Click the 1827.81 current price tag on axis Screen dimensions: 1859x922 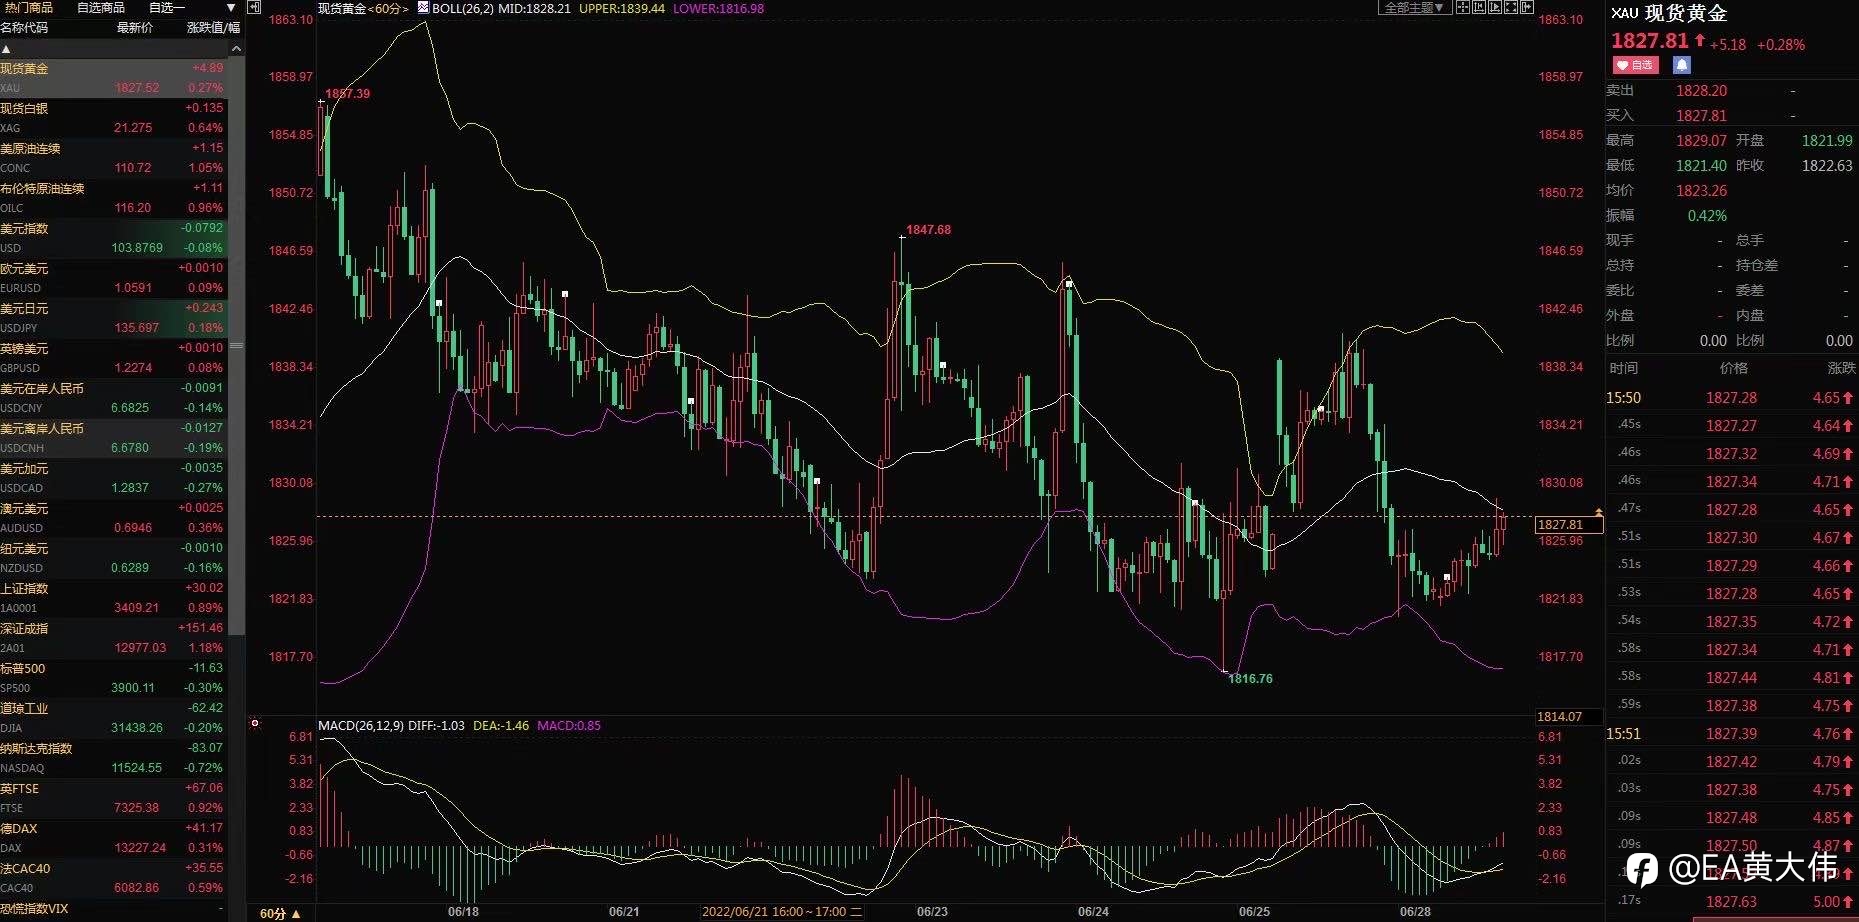tap(1568, 524)
